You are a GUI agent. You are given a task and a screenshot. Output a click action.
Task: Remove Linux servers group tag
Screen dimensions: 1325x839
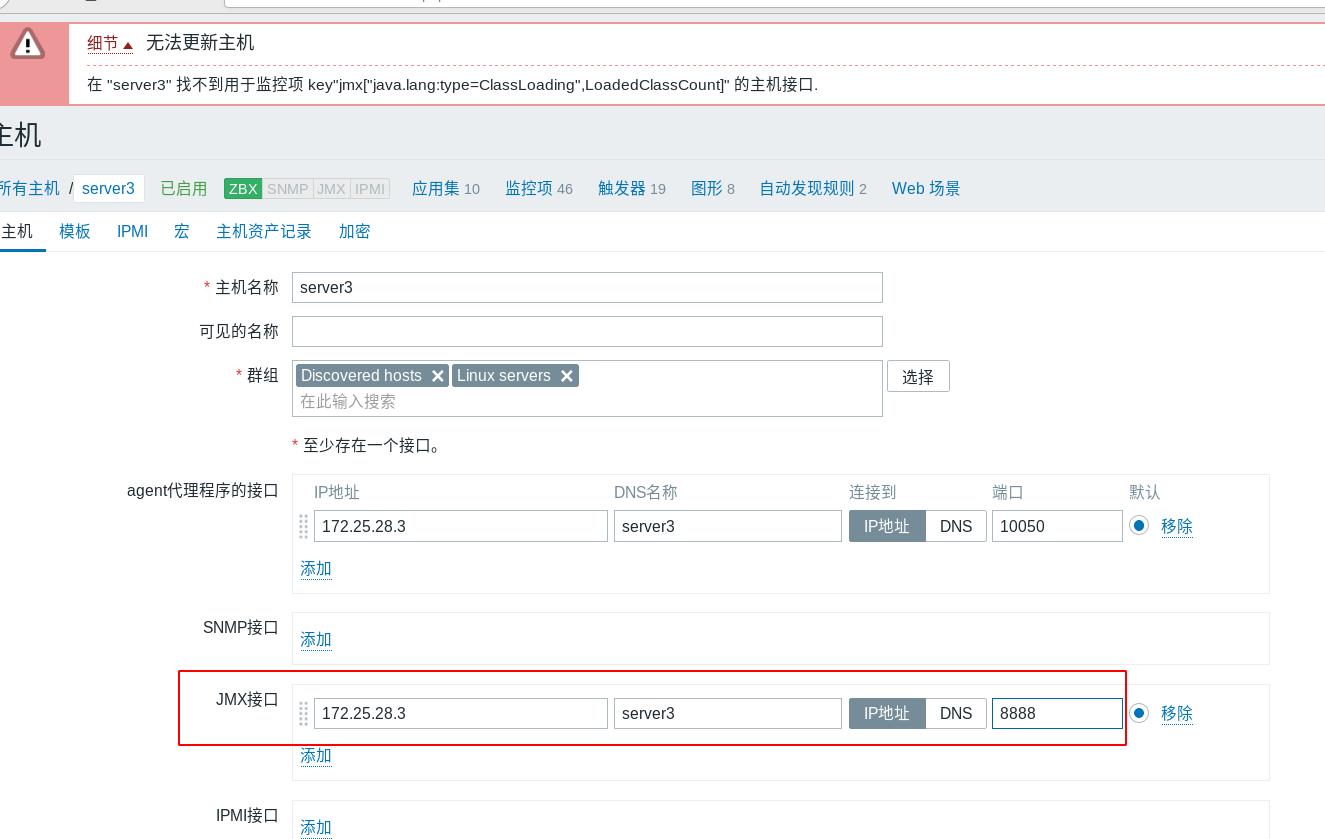(x=566, y=376)
